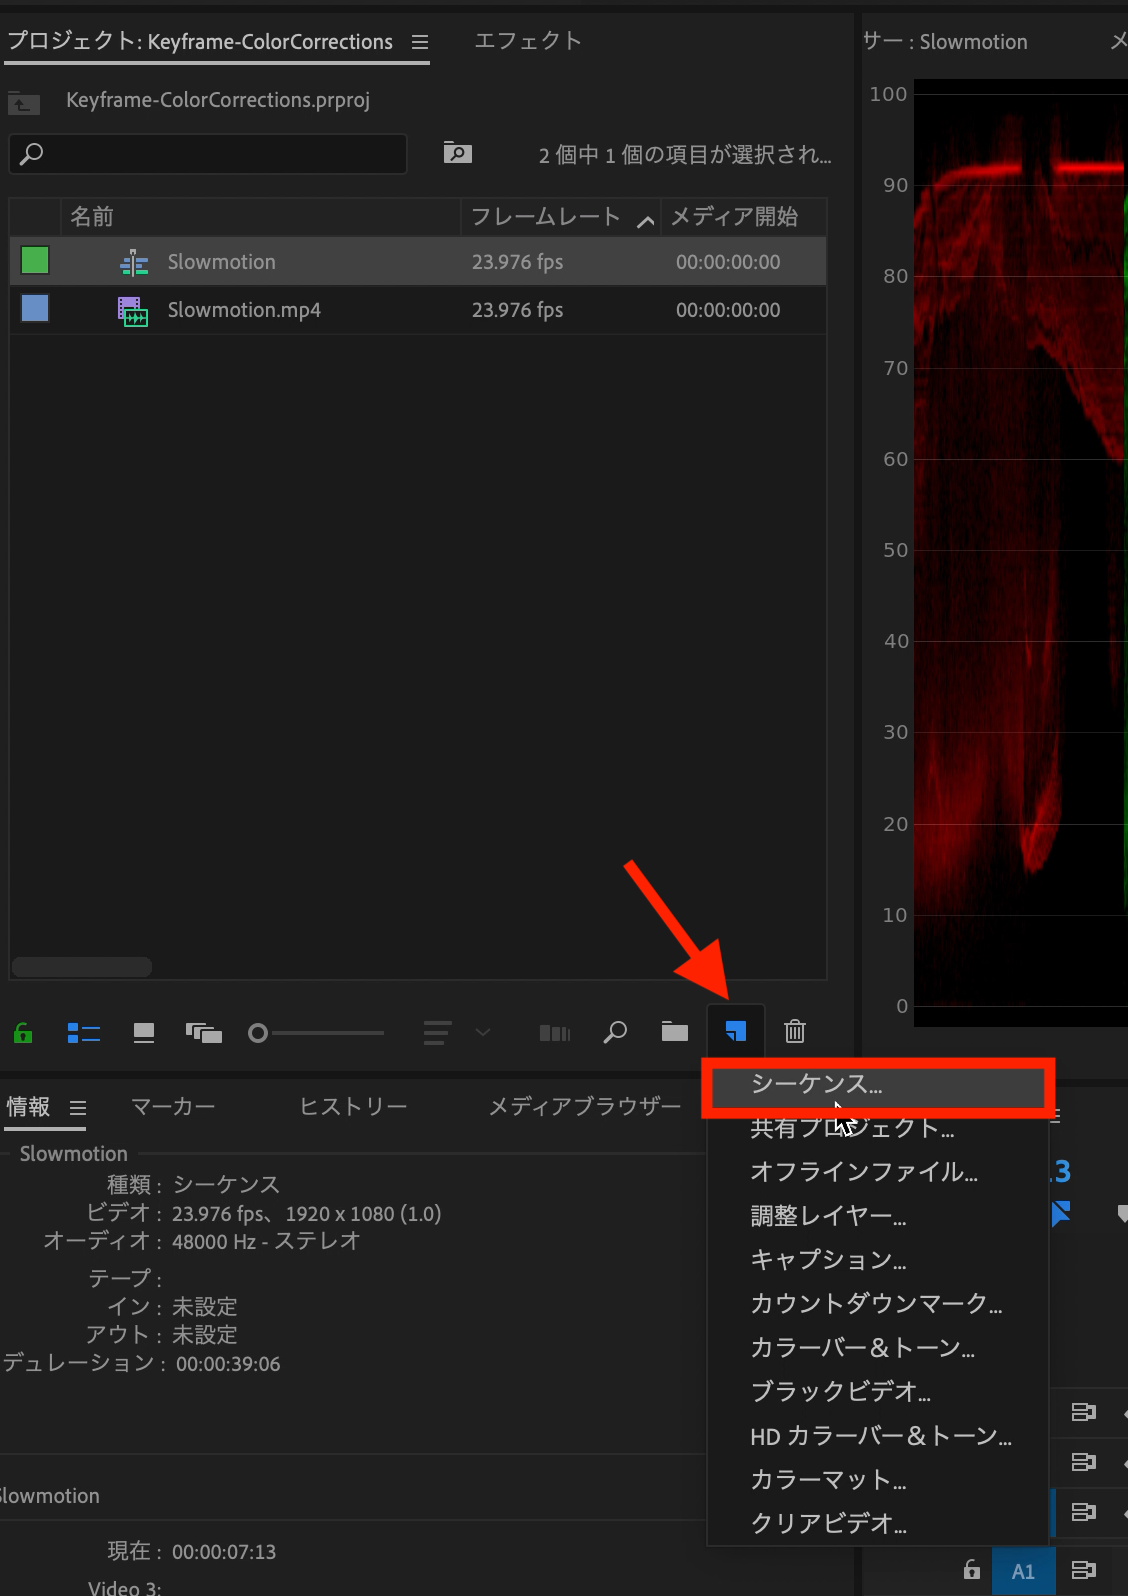Choose 調整レイヤー... from the menu
The height and width of the screenshot is (1596, 1128).
pos(876,1216)
